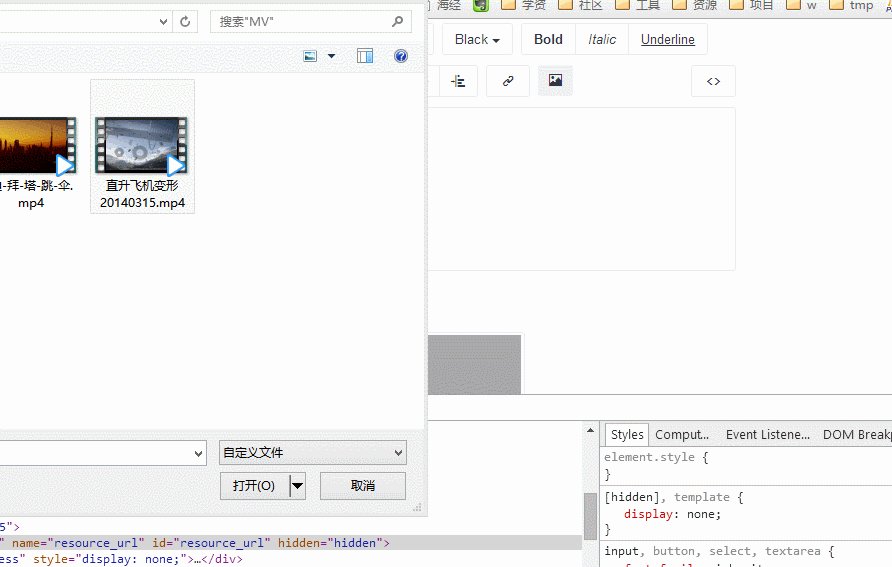The width and height of the screenshot is (892, 567).
Task: Switch to the Computed tab in DevTools
Action: point(682,434)
